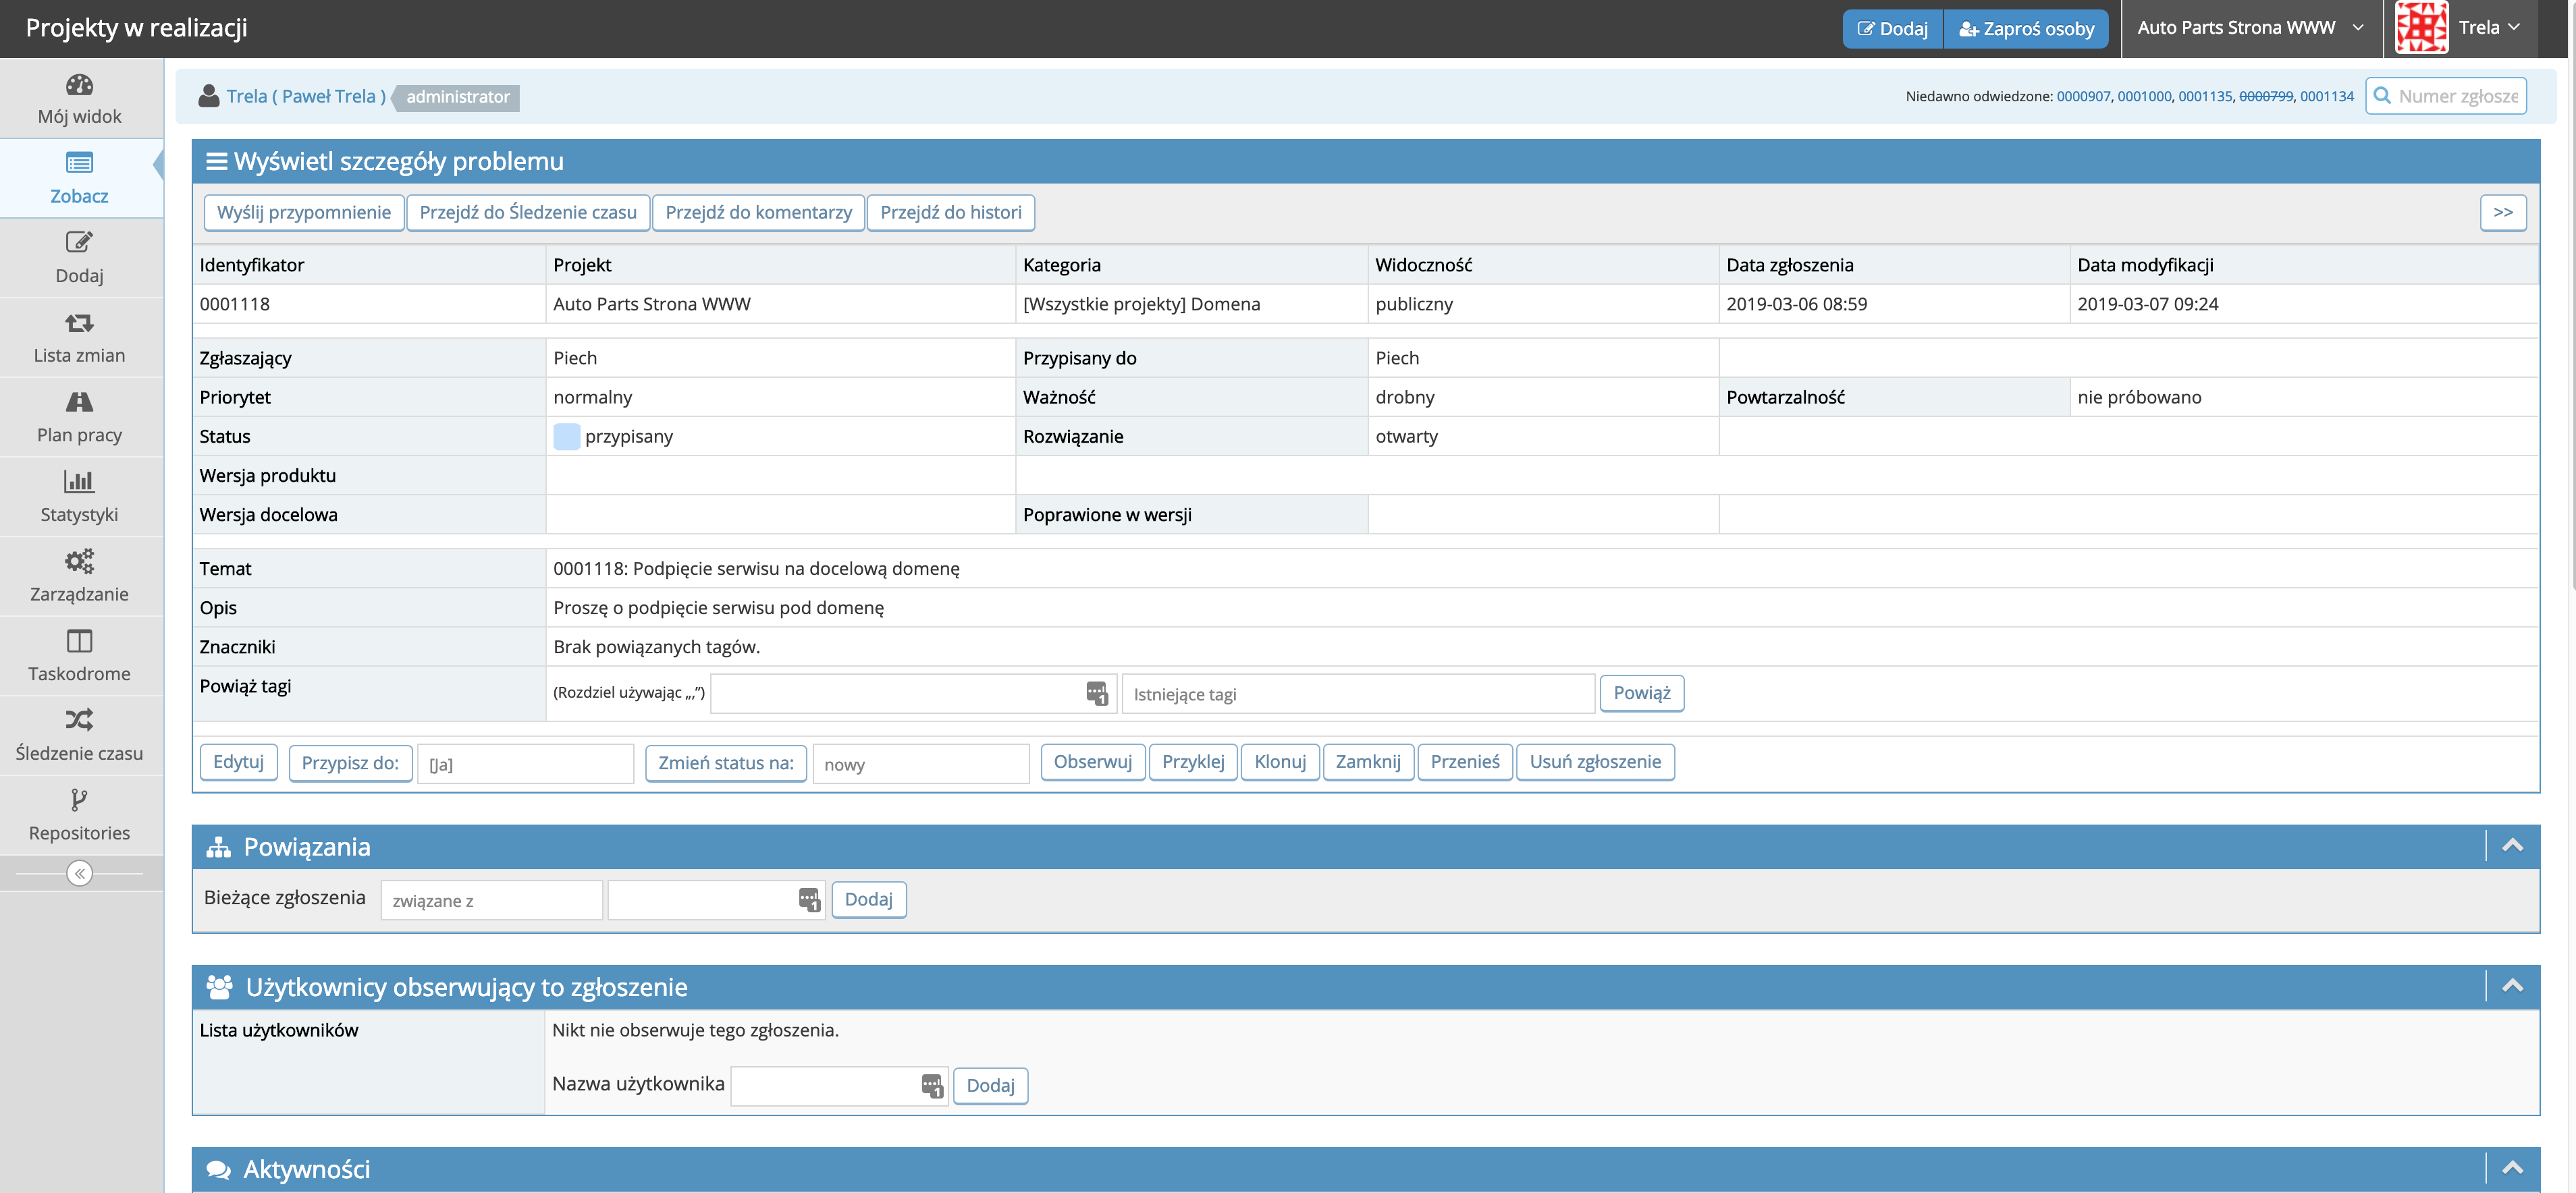Screen dimensions: 2576x1193
Task: Open Zarządzanie gears icon
Action: pyautogui.click(x=79, y=561)
